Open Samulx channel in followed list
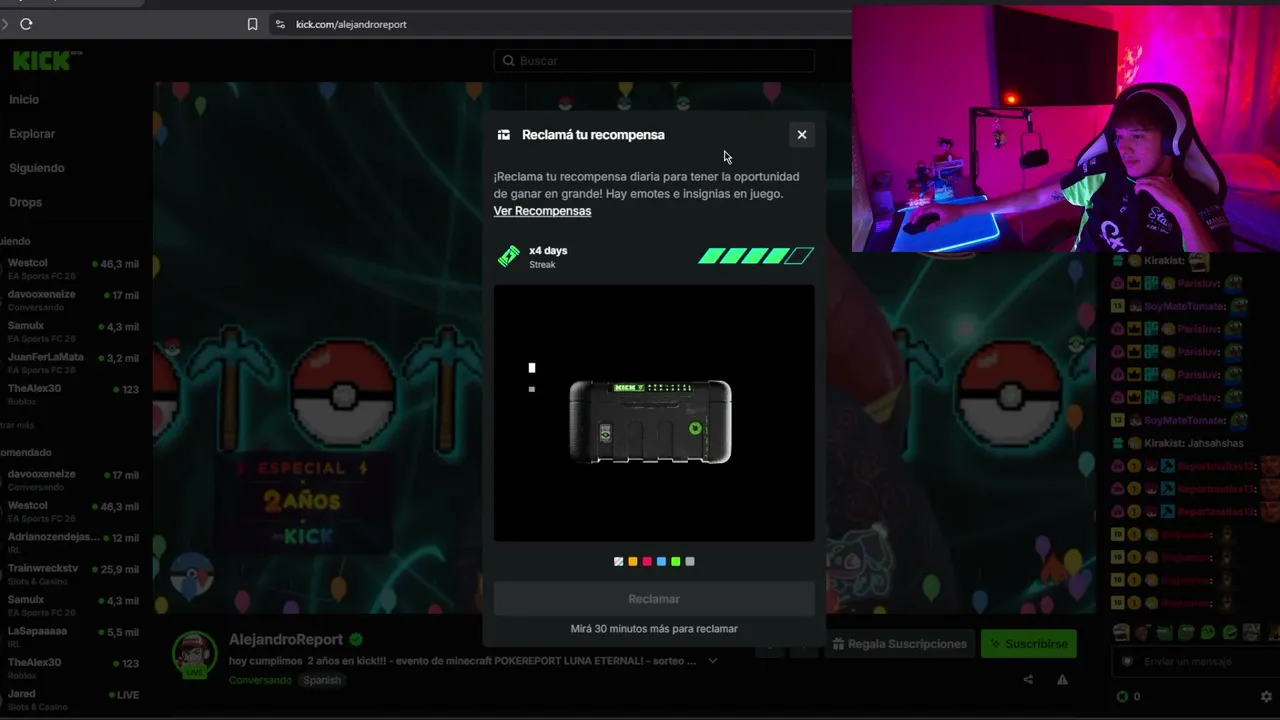This screenshot has height=720, width=1280. (72, 331)
